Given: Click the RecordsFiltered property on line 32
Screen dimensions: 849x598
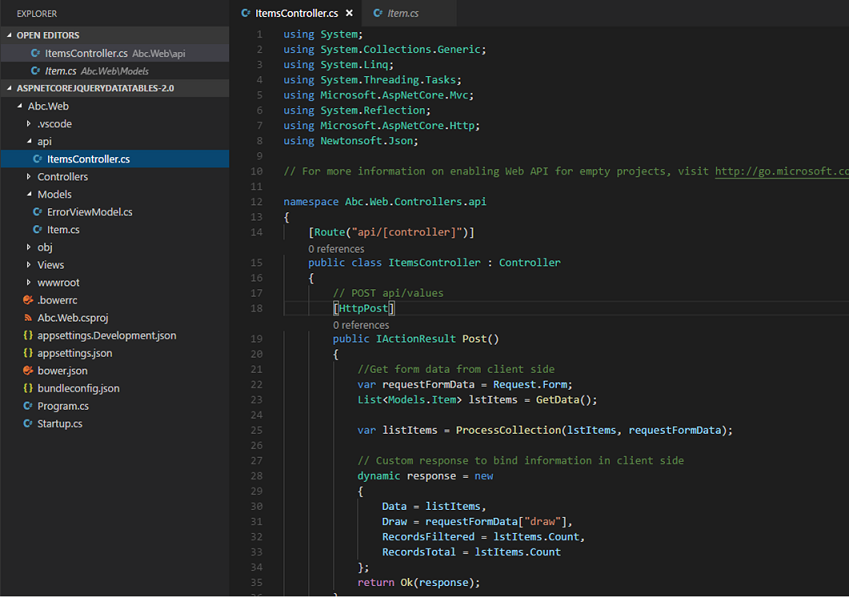Looking at the screenshot, I should (x=428, y=537).
